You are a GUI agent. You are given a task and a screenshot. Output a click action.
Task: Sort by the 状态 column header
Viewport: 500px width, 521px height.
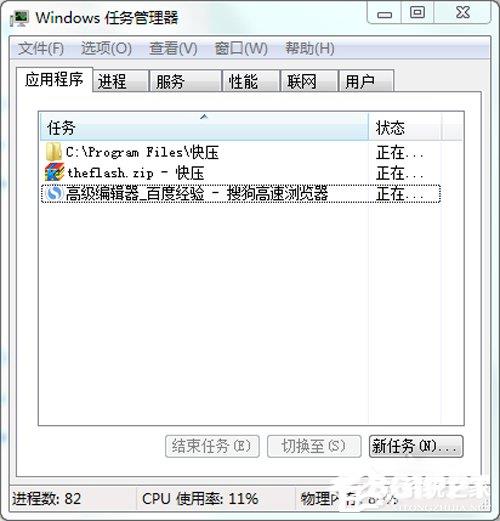click(405, 127)
